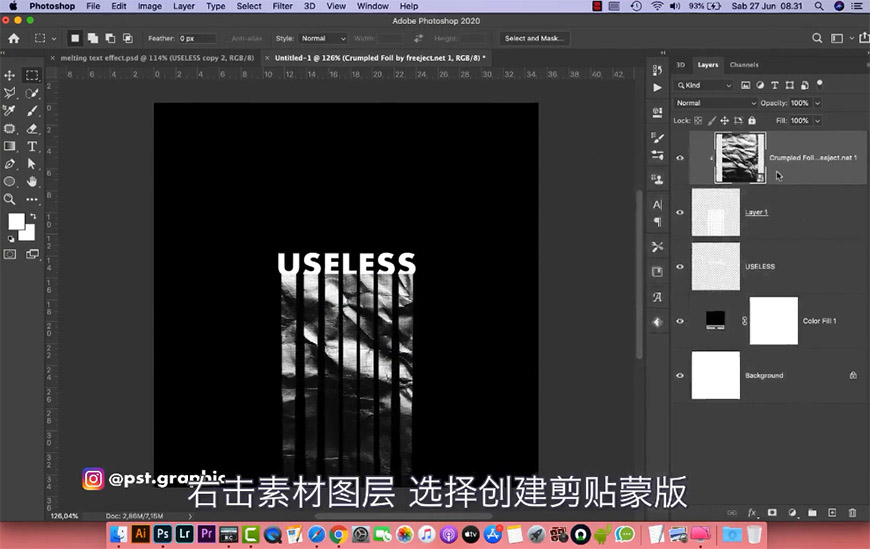Open the blend mode Normal dropdown
Viewport: 870px width, 549px height.
pyautogui.click(x=716, y=103)
